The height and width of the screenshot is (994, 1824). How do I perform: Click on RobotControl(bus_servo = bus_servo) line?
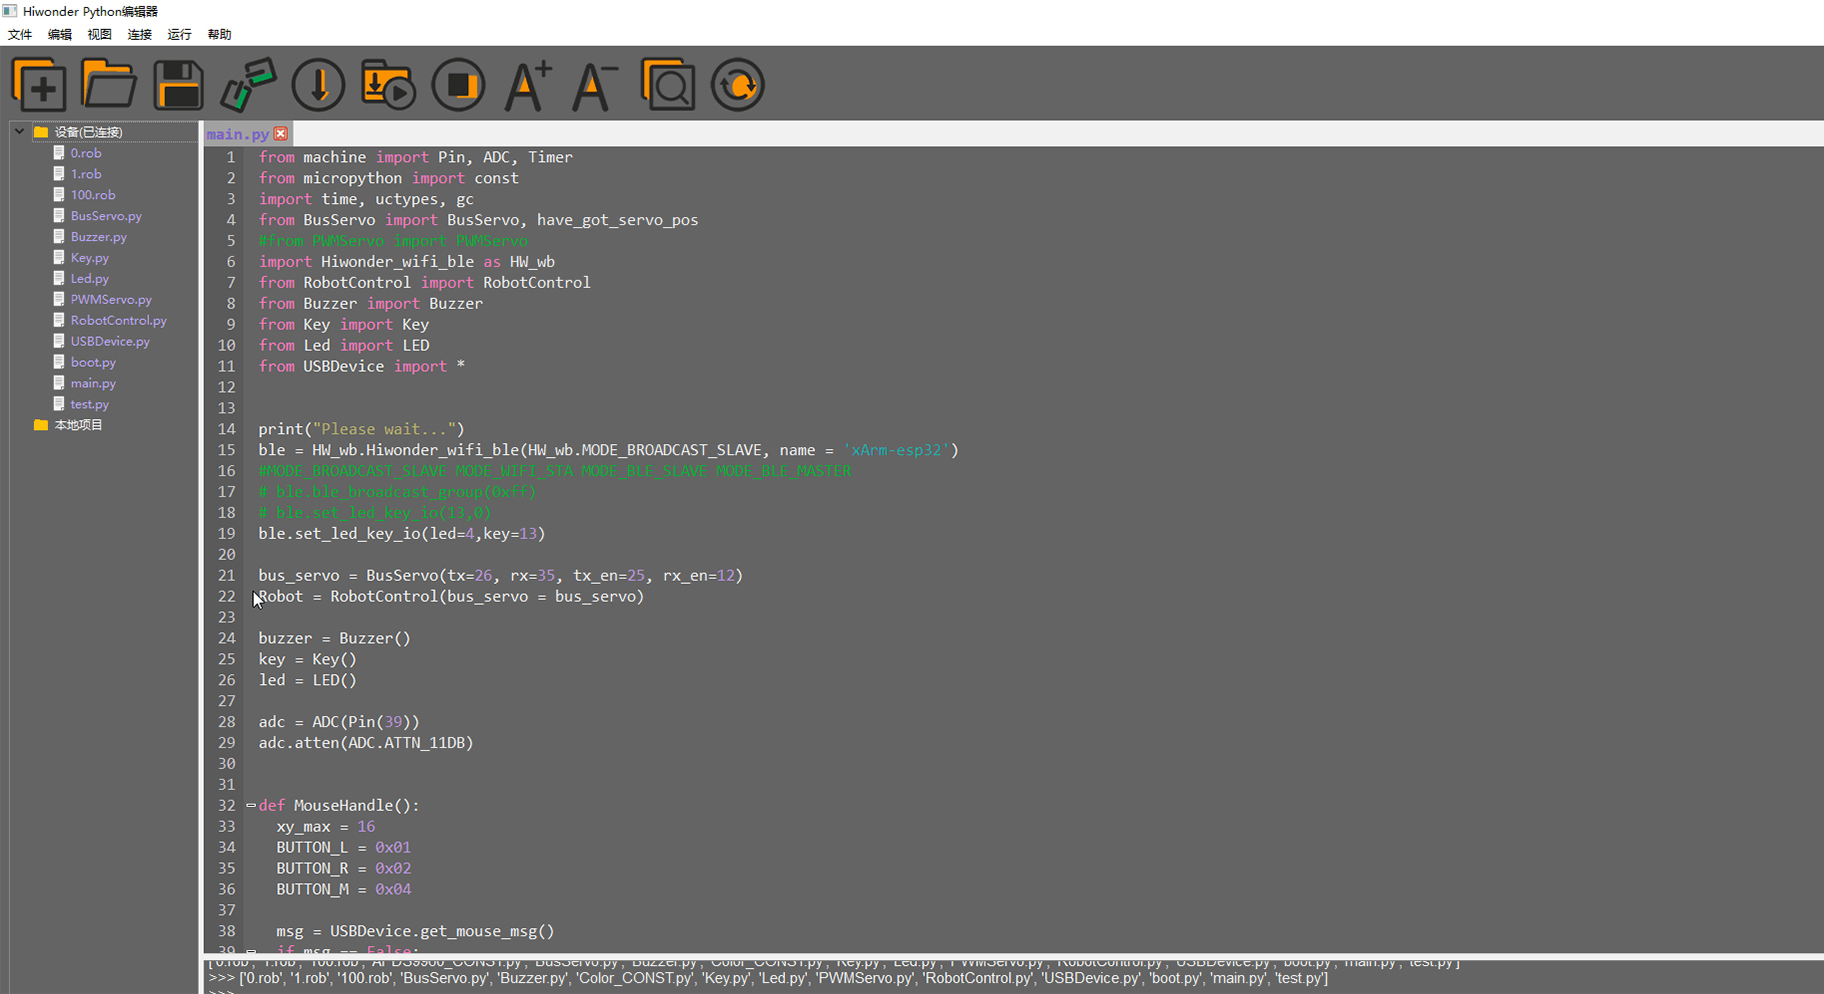pos(451,596)
